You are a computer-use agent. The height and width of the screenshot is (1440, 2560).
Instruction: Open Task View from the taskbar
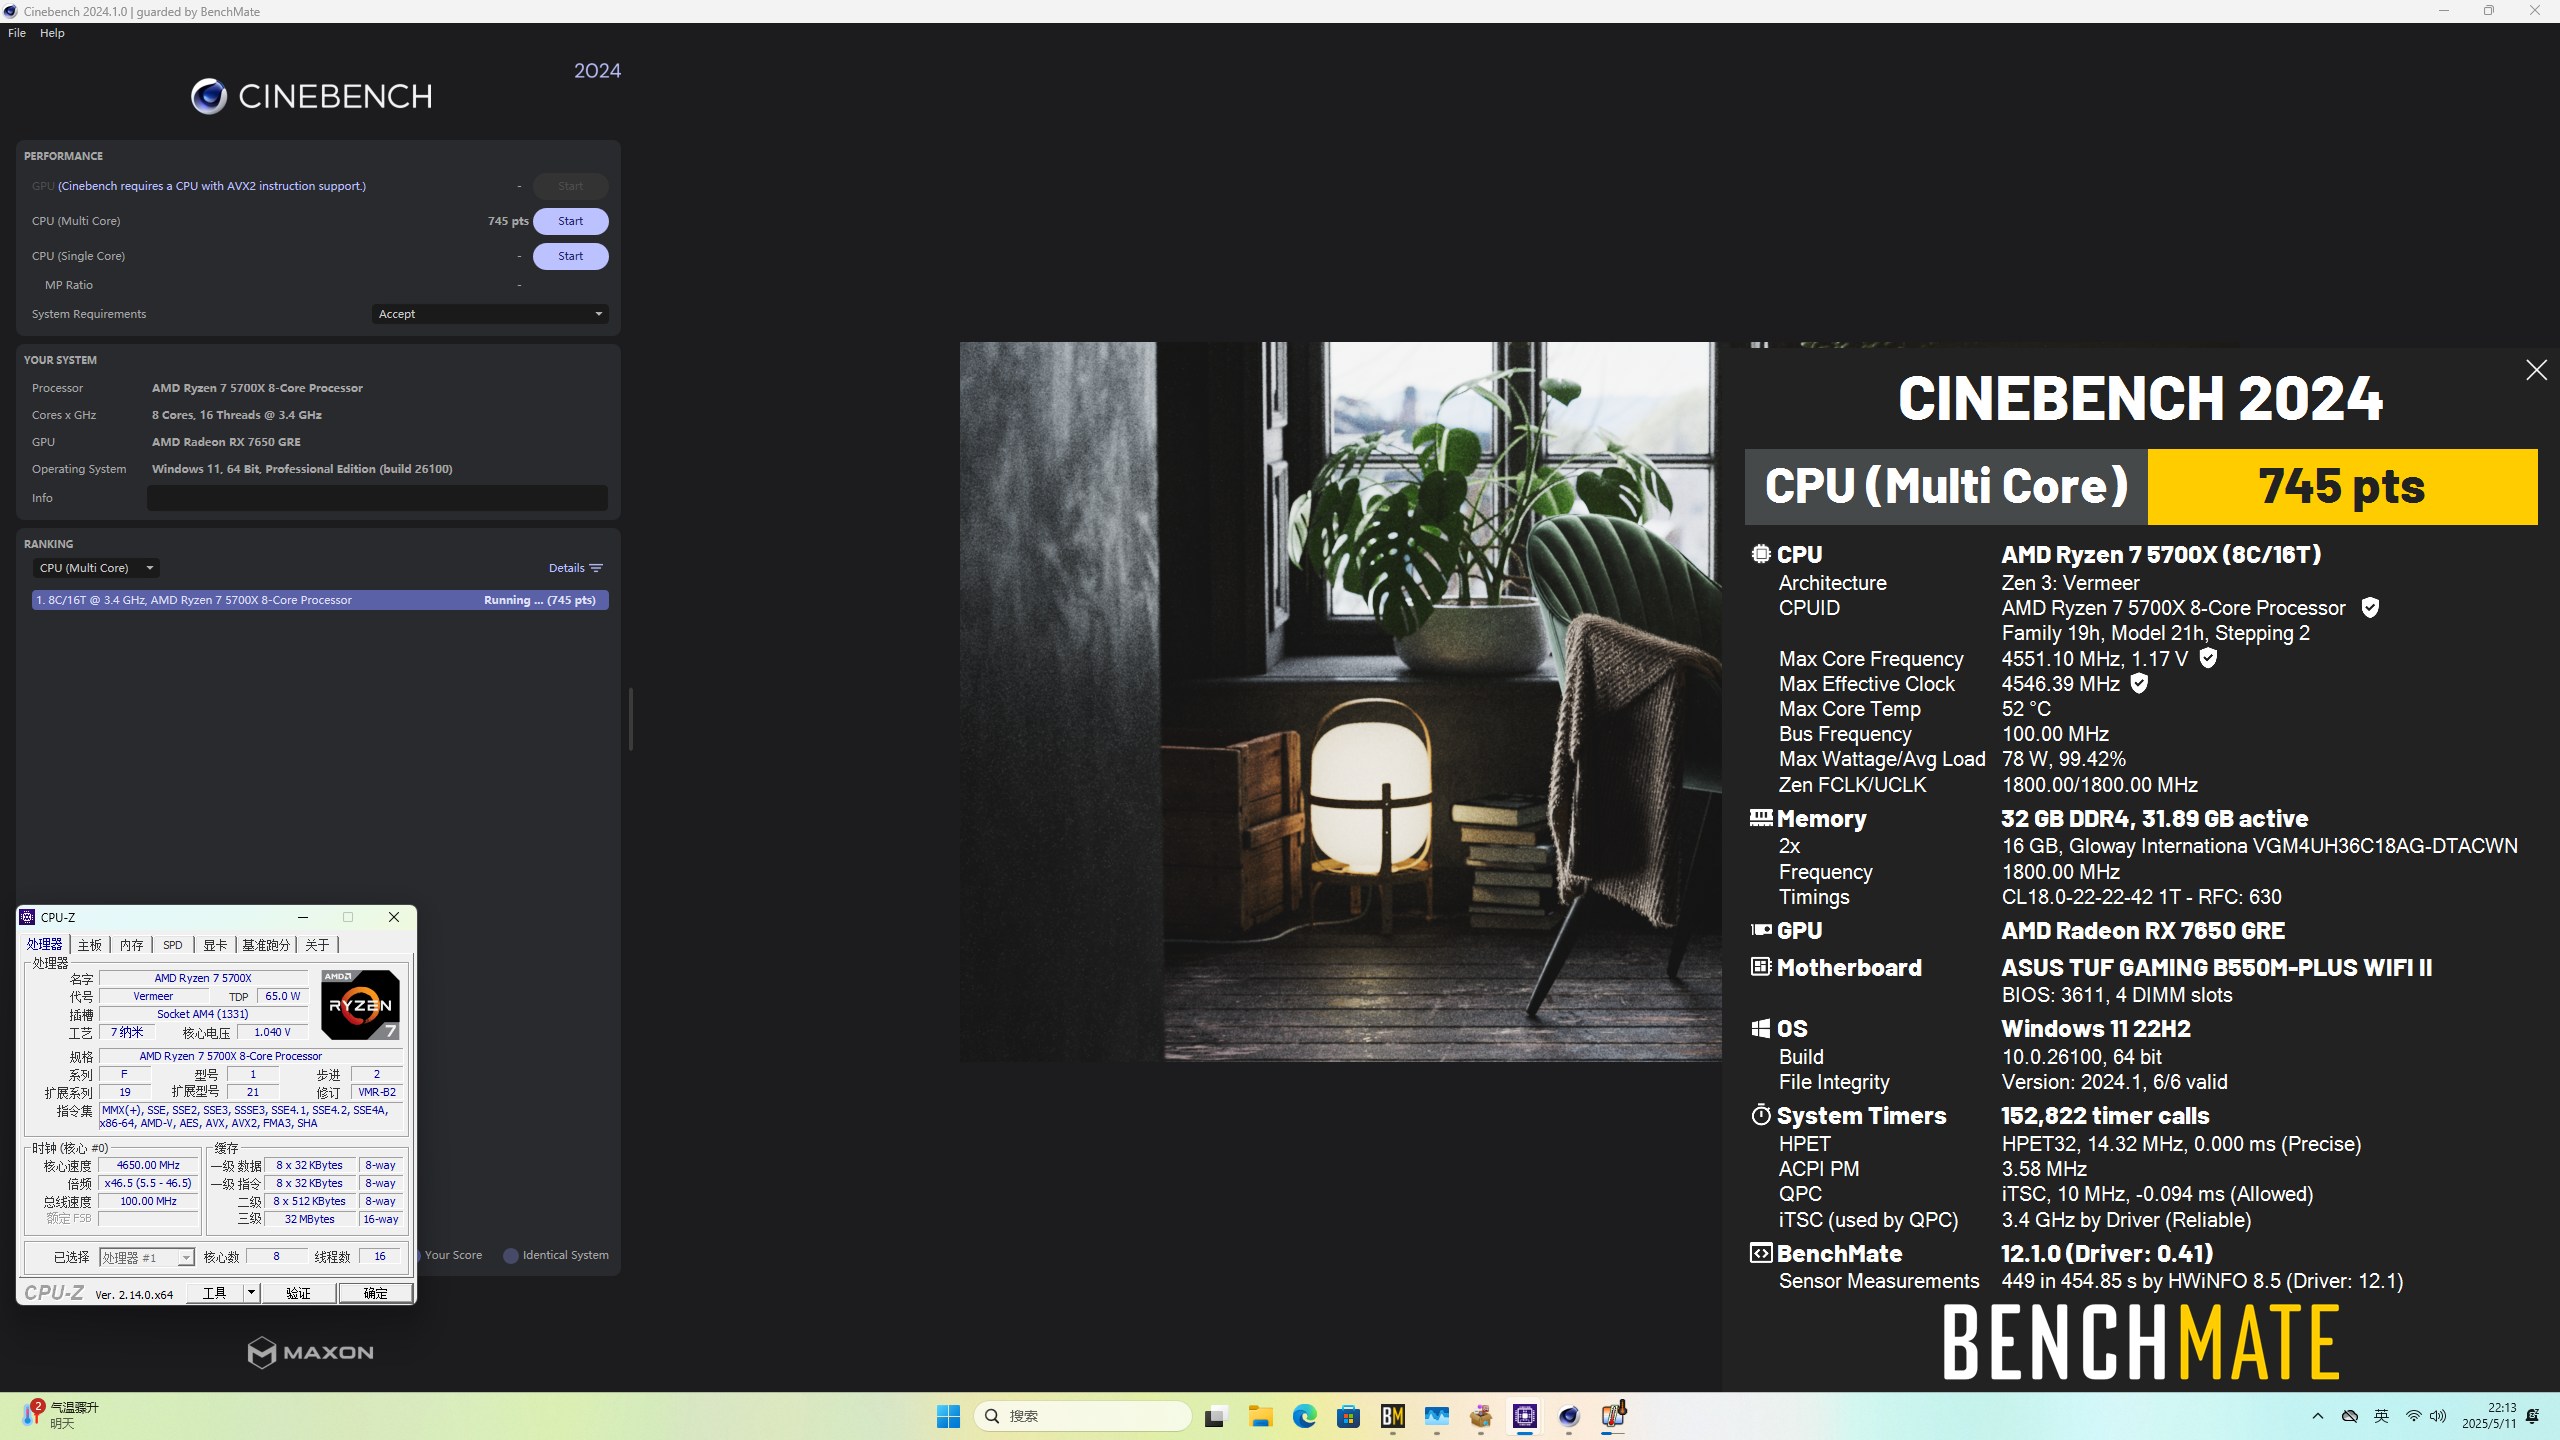(x=1215, y=1416)
